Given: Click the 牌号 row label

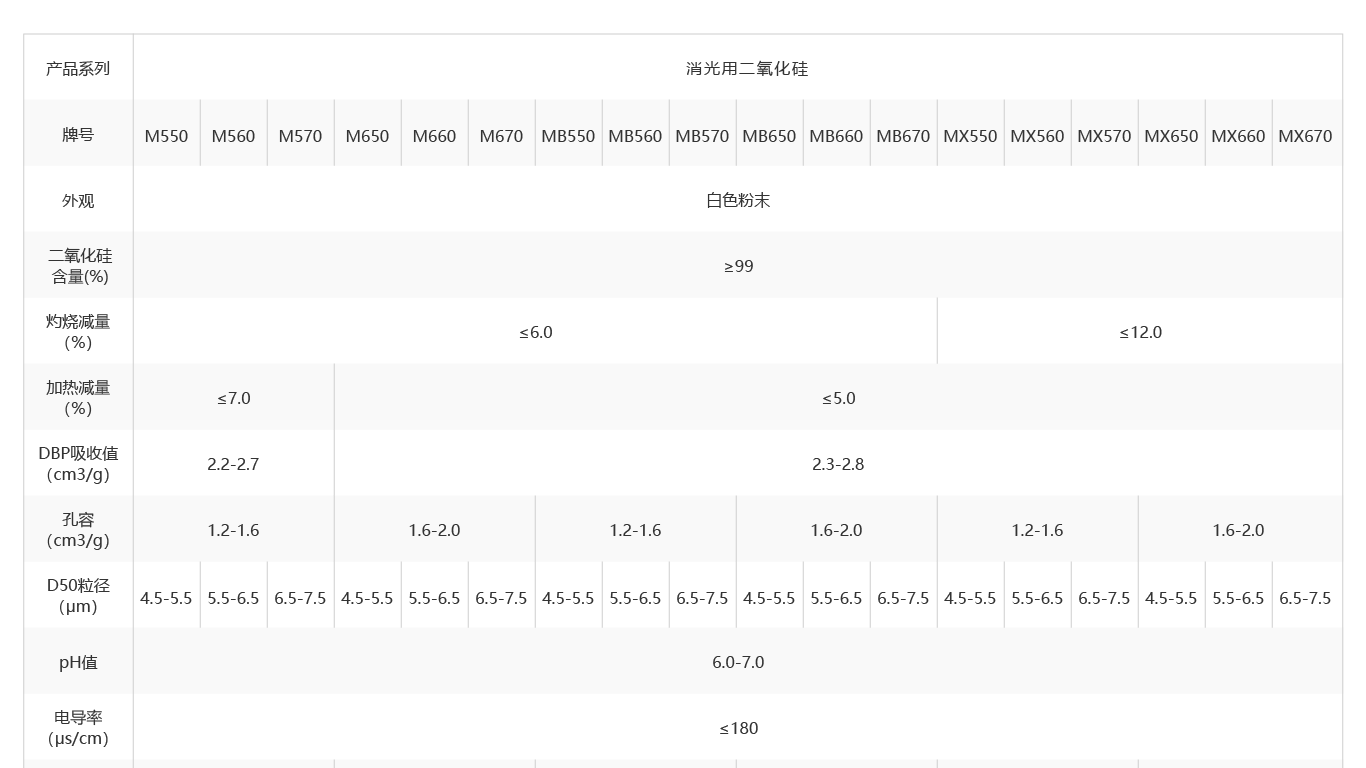Looking at the screenshot, I should coord(78,135).
